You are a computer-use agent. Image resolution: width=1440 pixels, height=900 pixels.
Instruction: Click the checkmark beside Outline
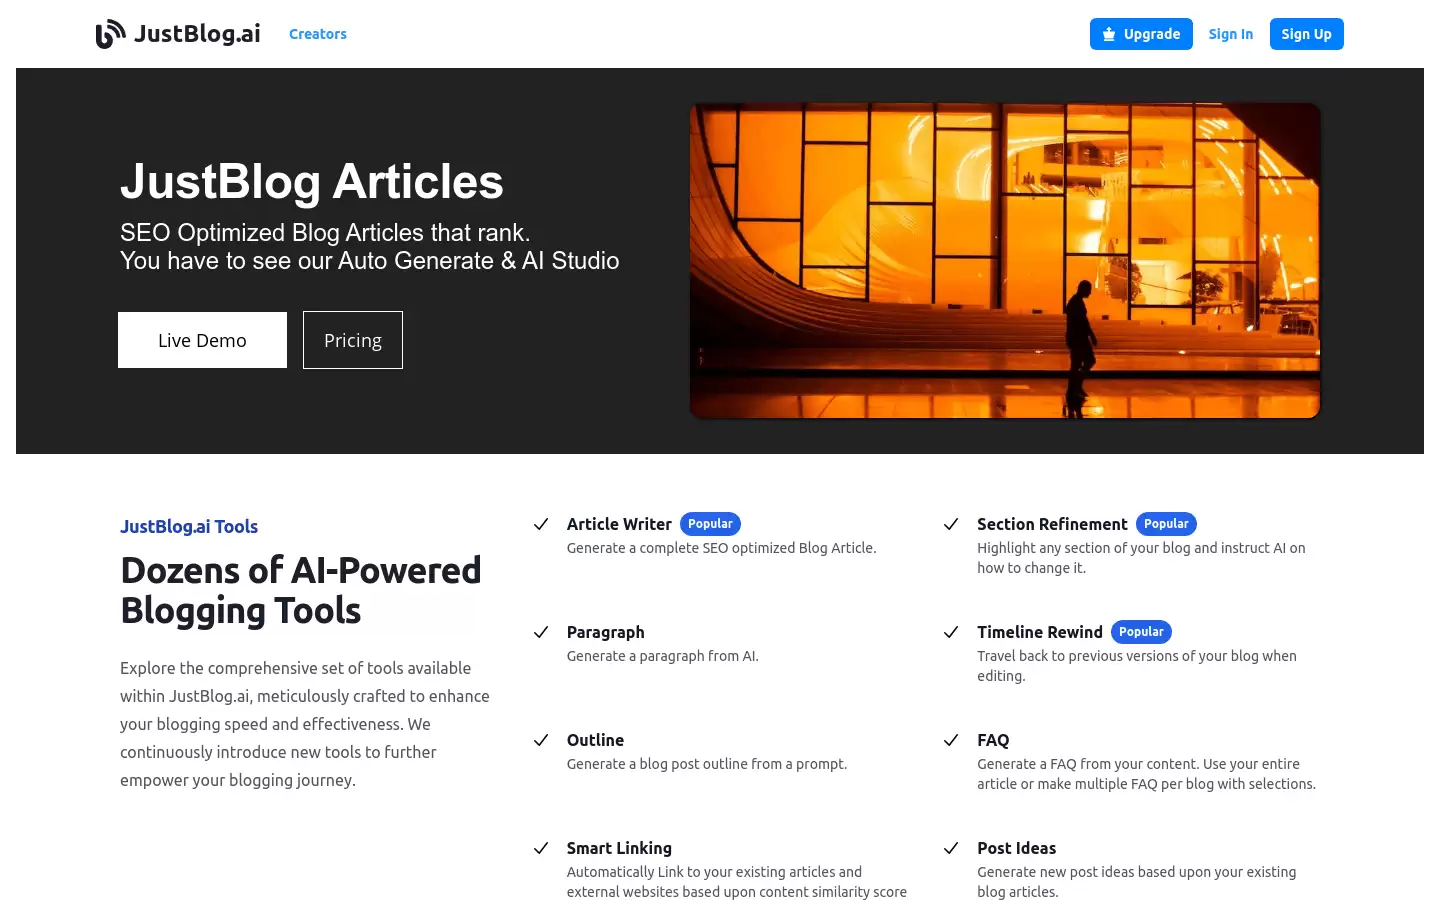pos(541,740)
